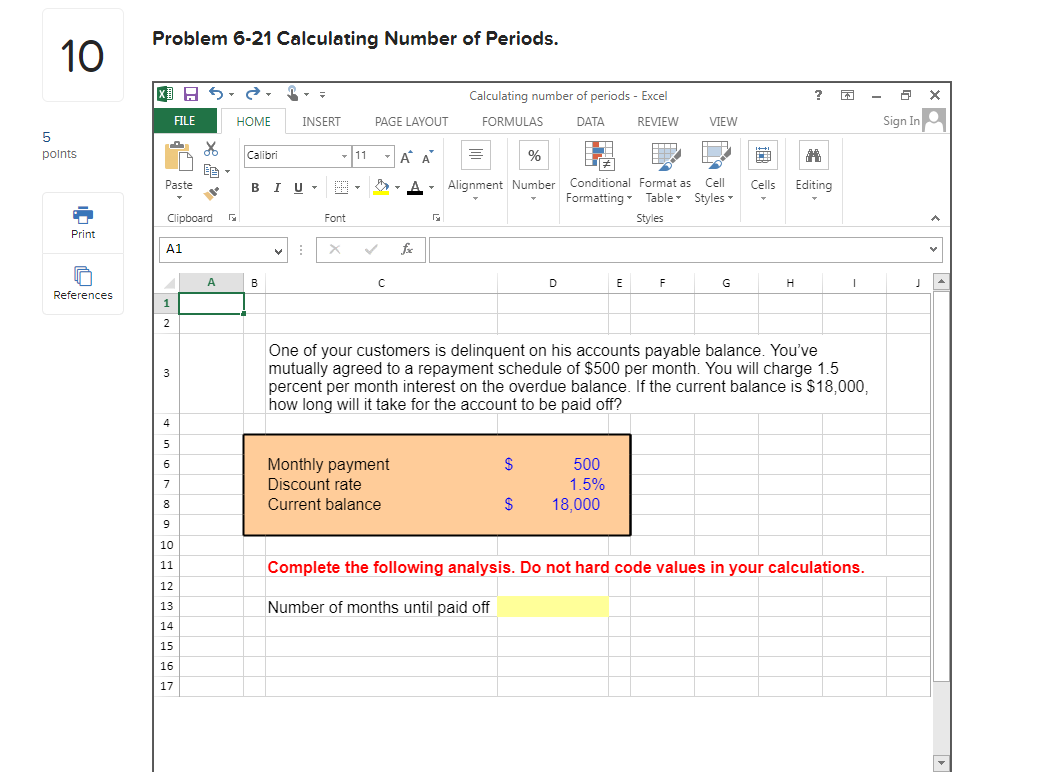Viewport: 1051px width, 772px height.
Task: Toggle Bold formatting
Action: pos(253,187)
